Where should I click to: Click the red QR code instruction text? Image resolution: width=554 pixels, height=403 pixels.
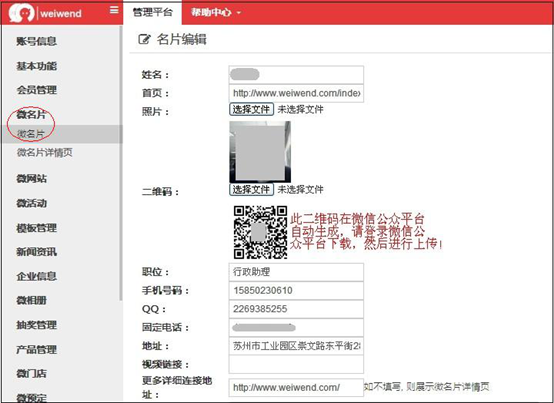pyautogui.click(x=366, y=232)
